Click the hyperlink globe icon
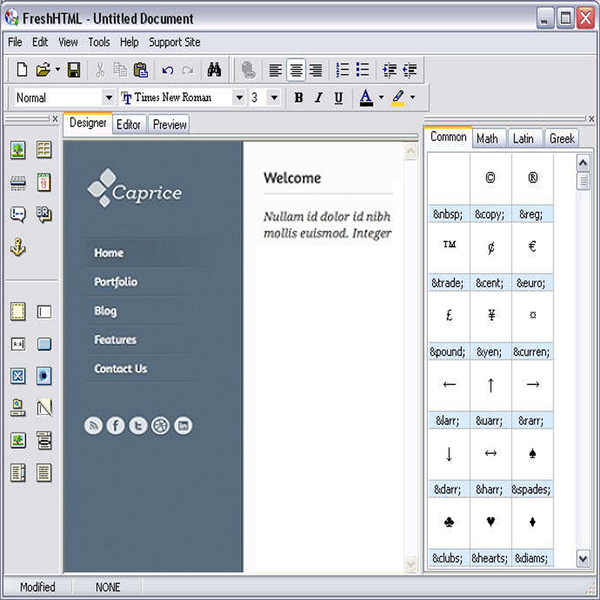This screenshot has height=600, width=600. [249, 70]
